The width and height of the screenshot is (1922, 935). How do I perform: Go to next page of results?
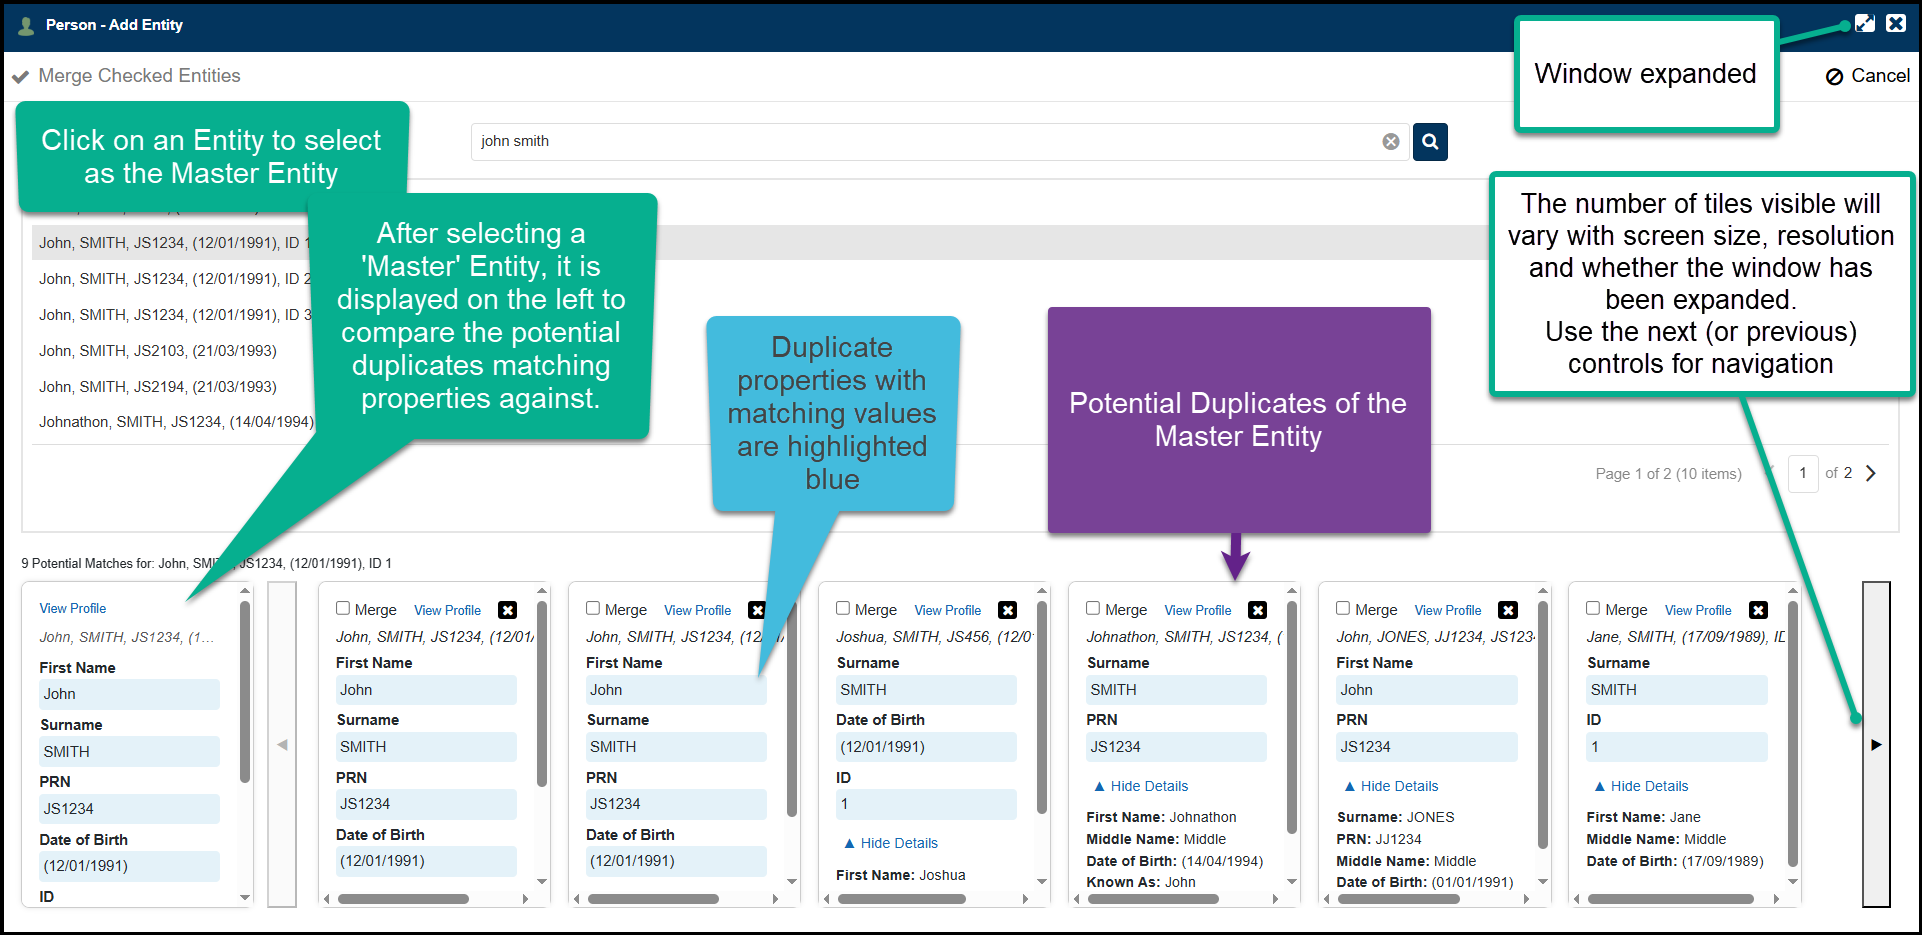(x=1871, y=473)
